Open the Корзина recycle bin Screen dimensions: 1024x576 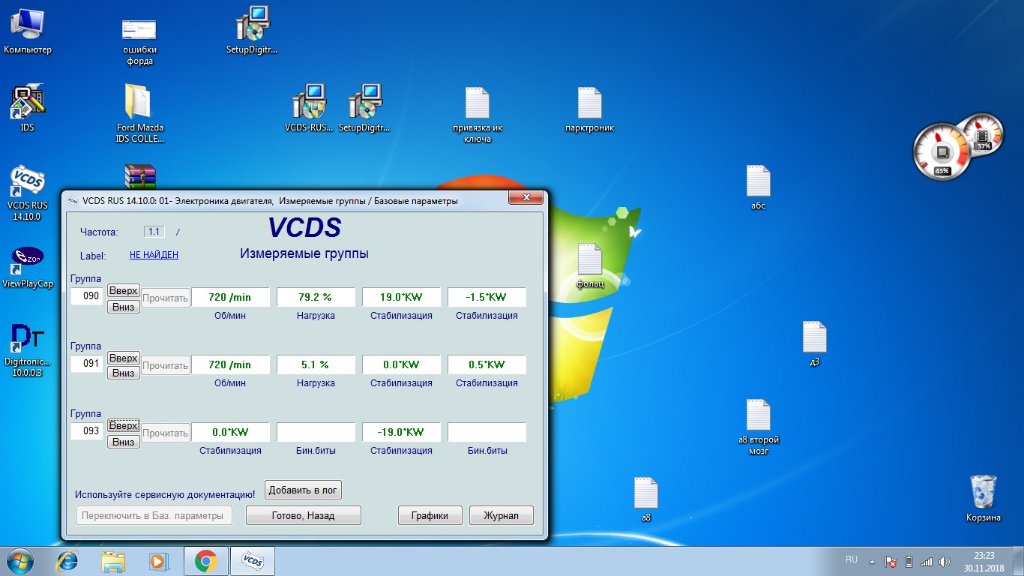click(983, 492)
